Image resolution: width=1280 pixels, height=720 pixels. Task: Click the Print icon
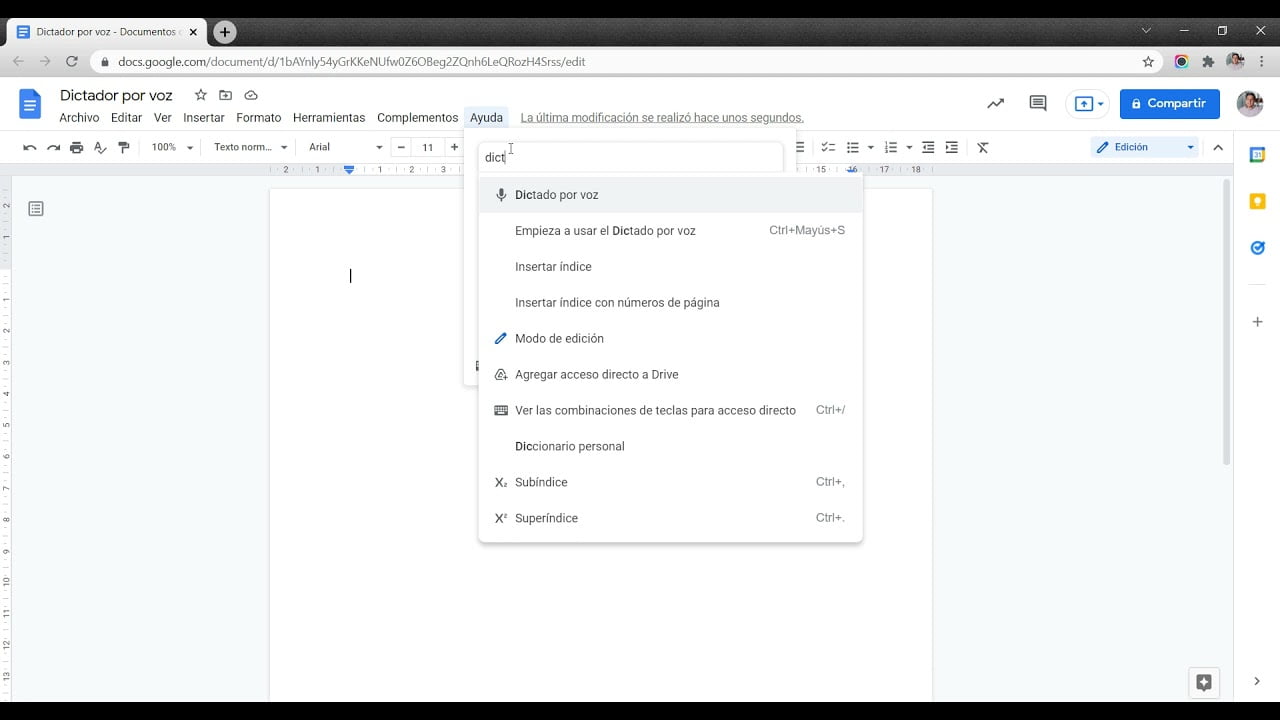(76, 147)
